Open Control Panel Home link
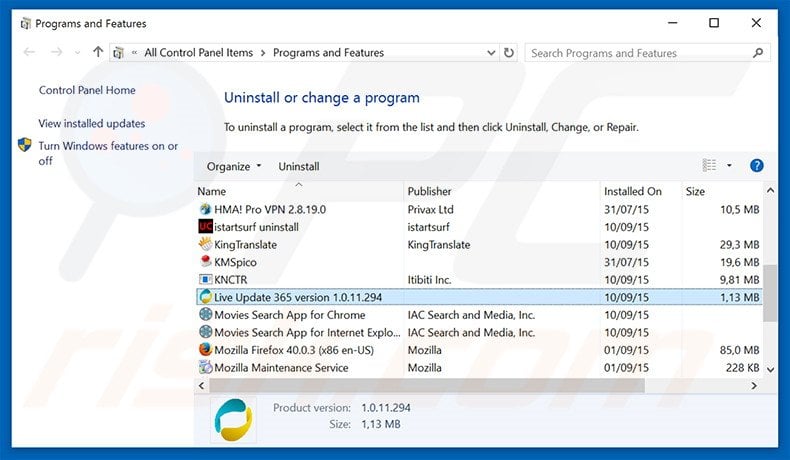 click(x=87, y=90)
